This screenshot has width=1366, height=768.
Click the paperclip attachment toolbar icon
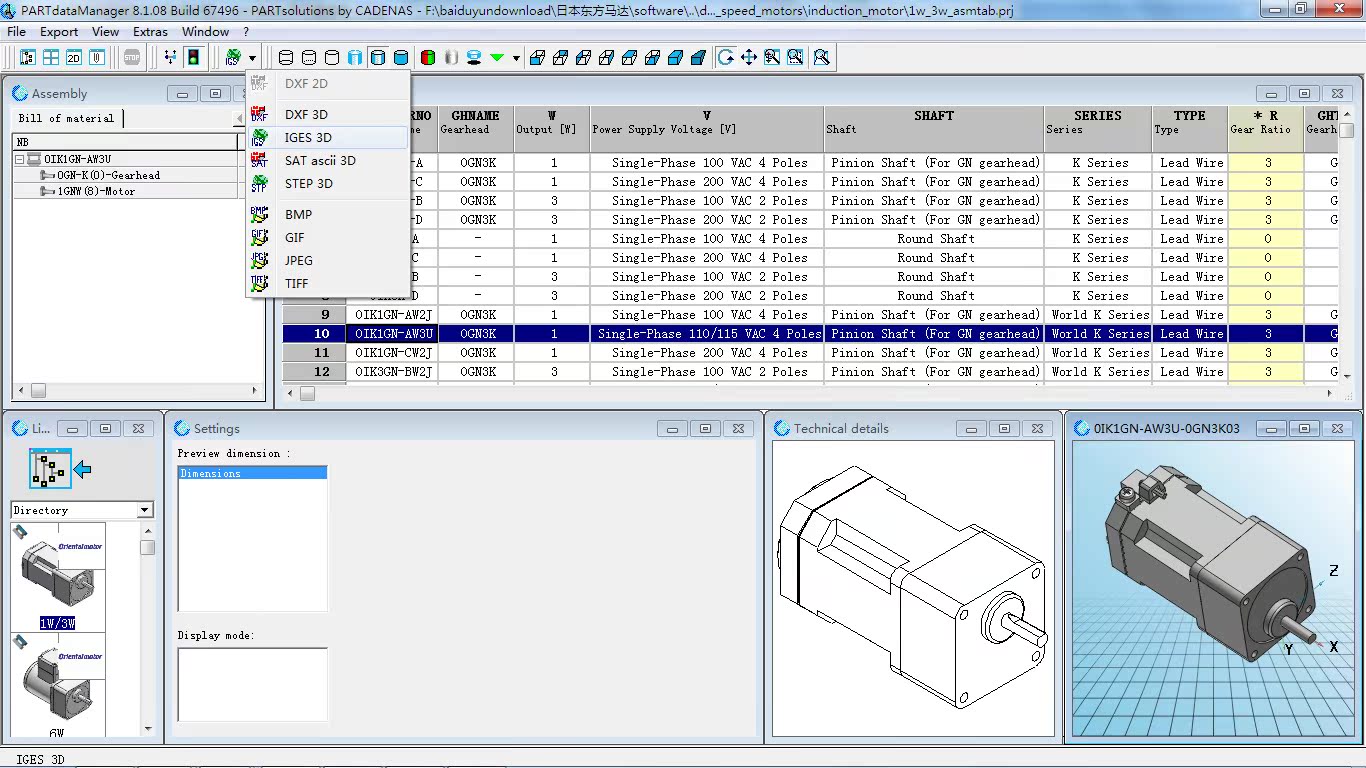[96, 57]
